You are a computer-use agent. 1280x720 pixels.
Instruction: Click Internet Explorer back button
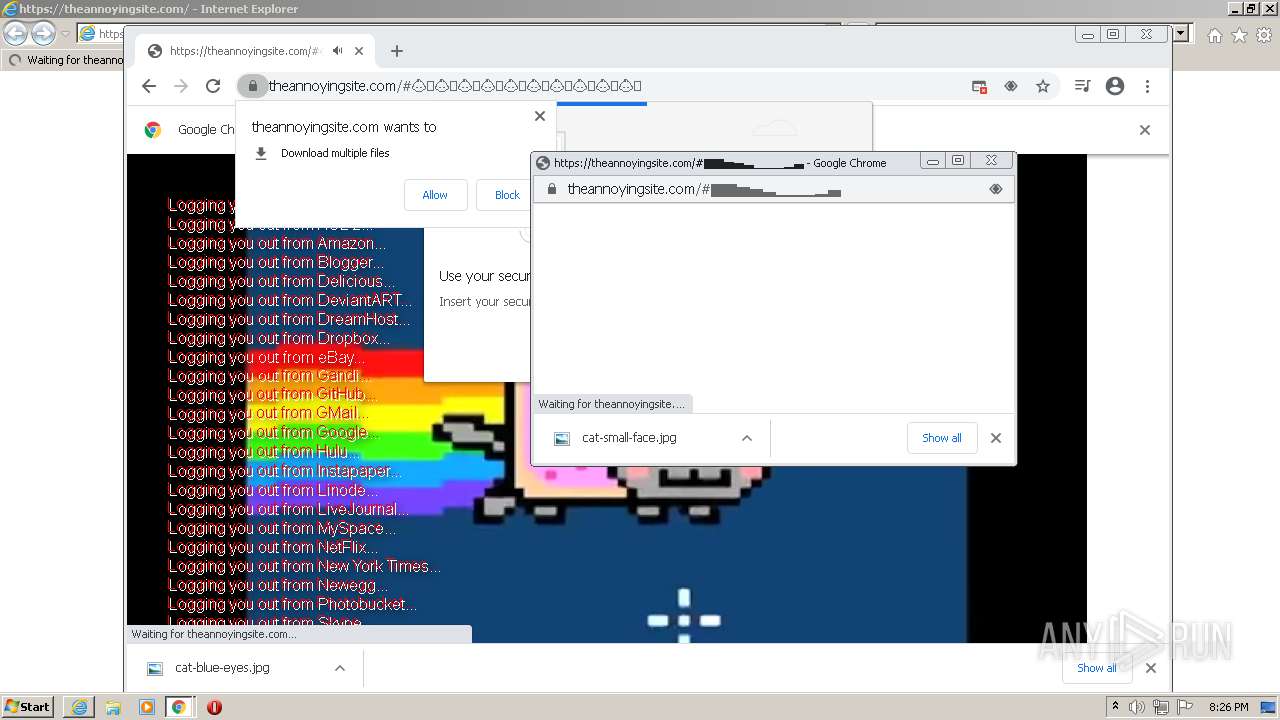[x=15, y=34]
